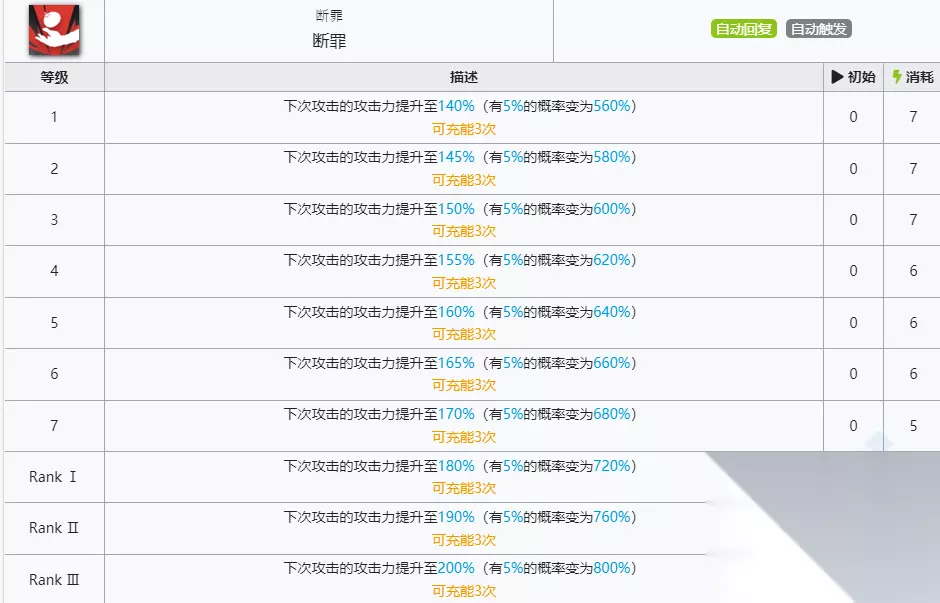The image size is (940, 603).
Task: Click the level 7 cost value 5
Action: (913, 426)
